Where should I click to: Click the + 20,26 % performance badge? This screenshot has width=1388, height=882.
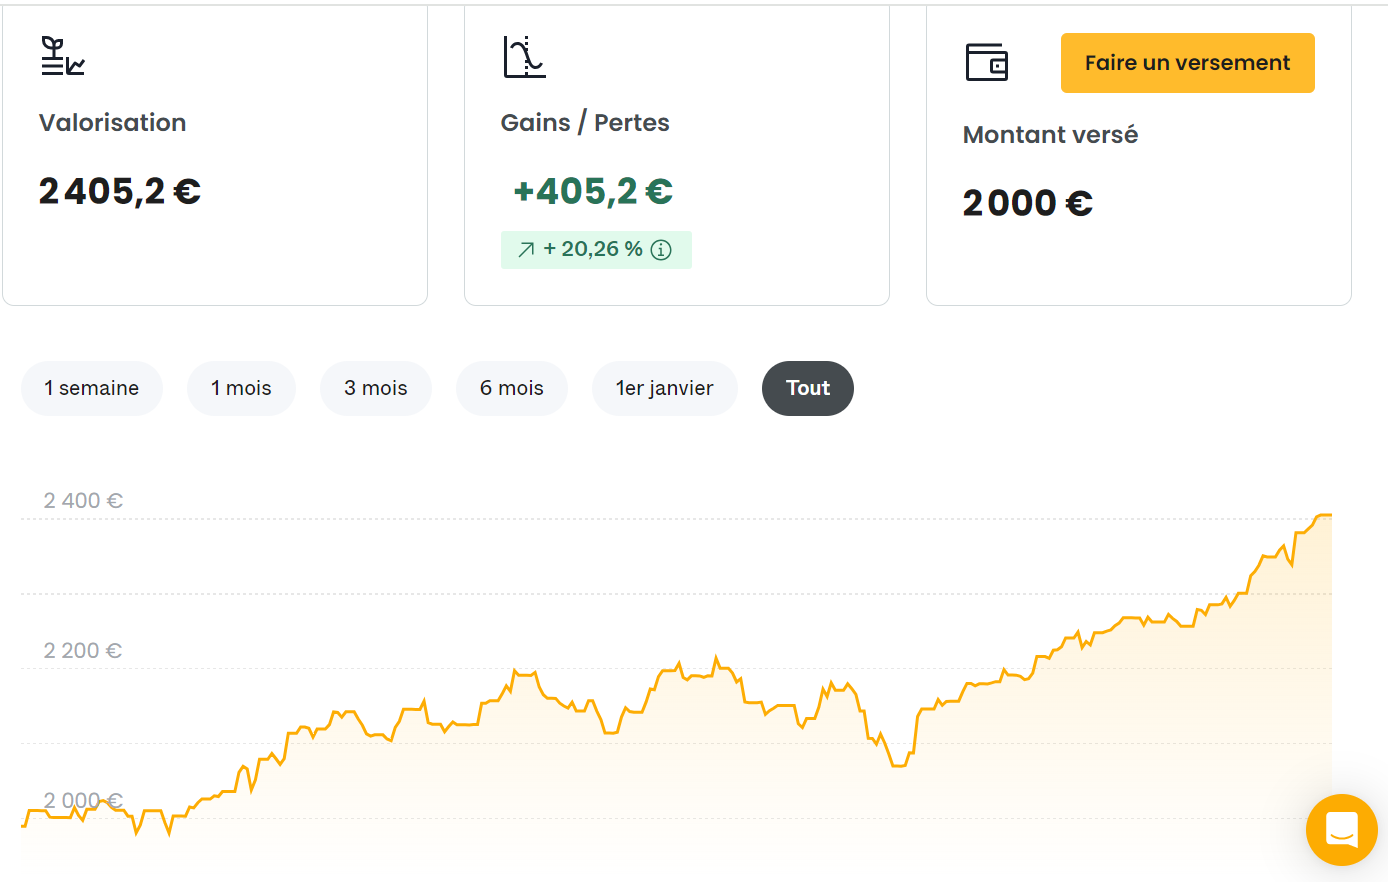595,250
